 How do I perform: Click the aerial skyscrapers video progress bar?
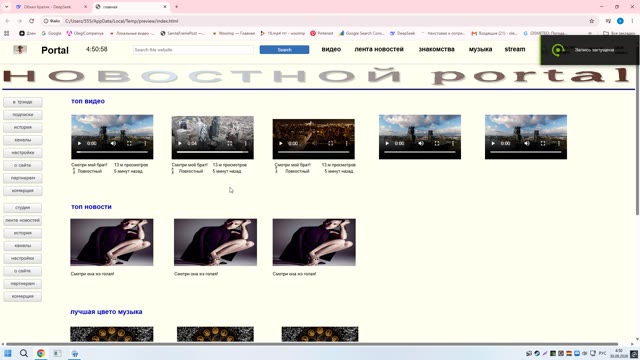(x=212, y=152)
